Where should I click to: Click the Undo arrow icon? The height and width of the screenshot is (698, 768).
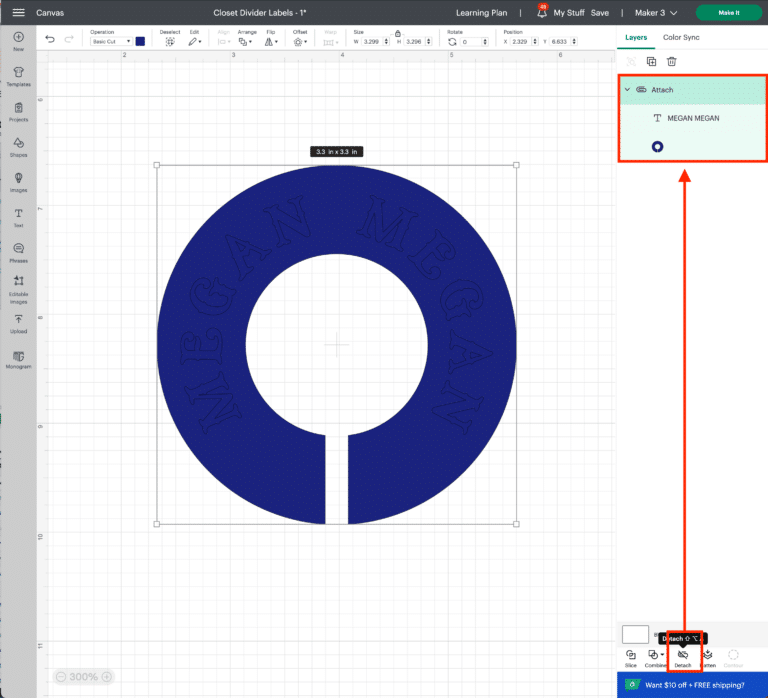50,39
